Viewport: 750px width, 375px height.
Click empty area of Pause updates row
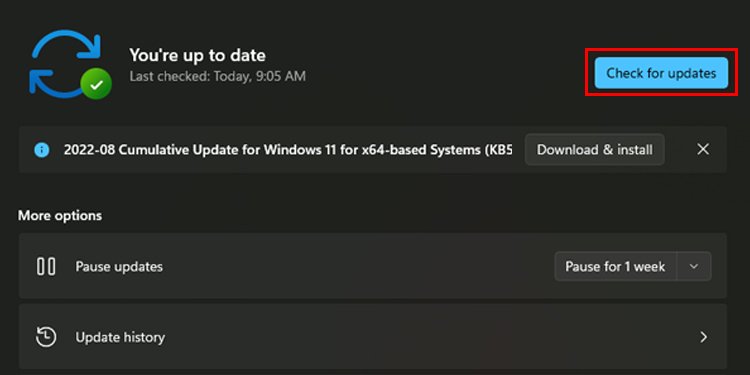coord(359,266)
